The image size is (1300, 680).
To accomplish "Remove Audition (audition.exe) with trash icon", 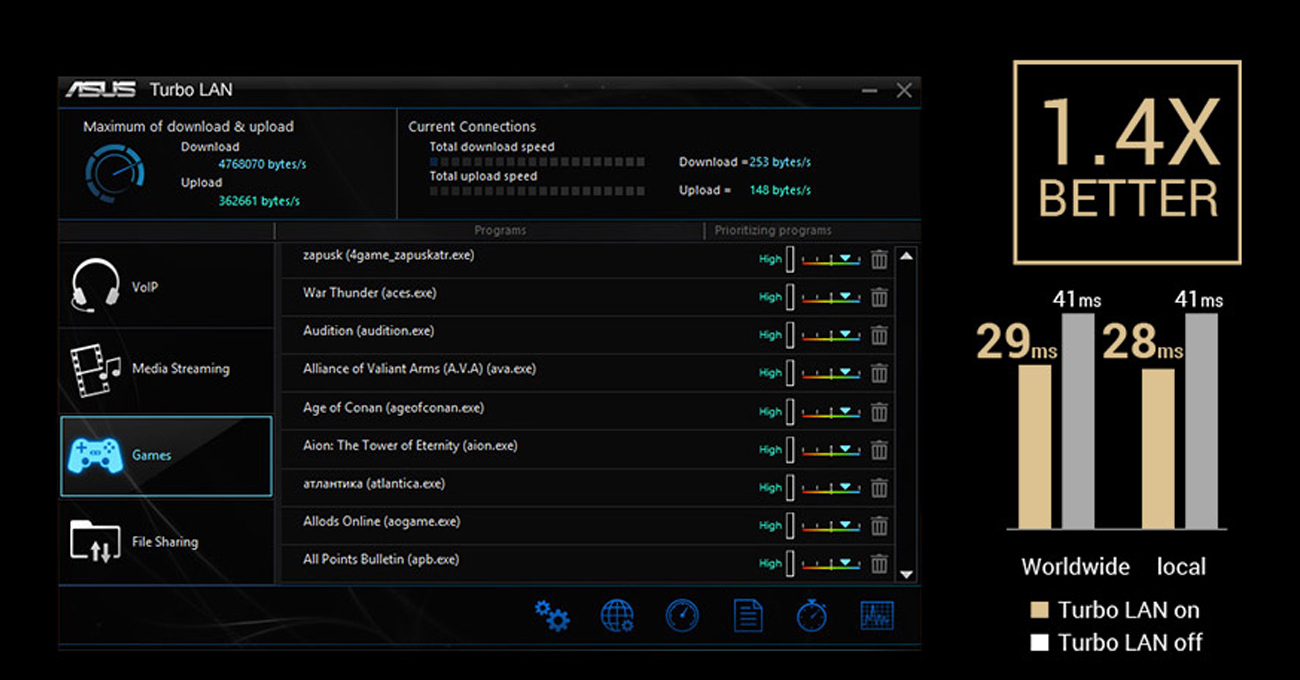I will coord(879,335).
